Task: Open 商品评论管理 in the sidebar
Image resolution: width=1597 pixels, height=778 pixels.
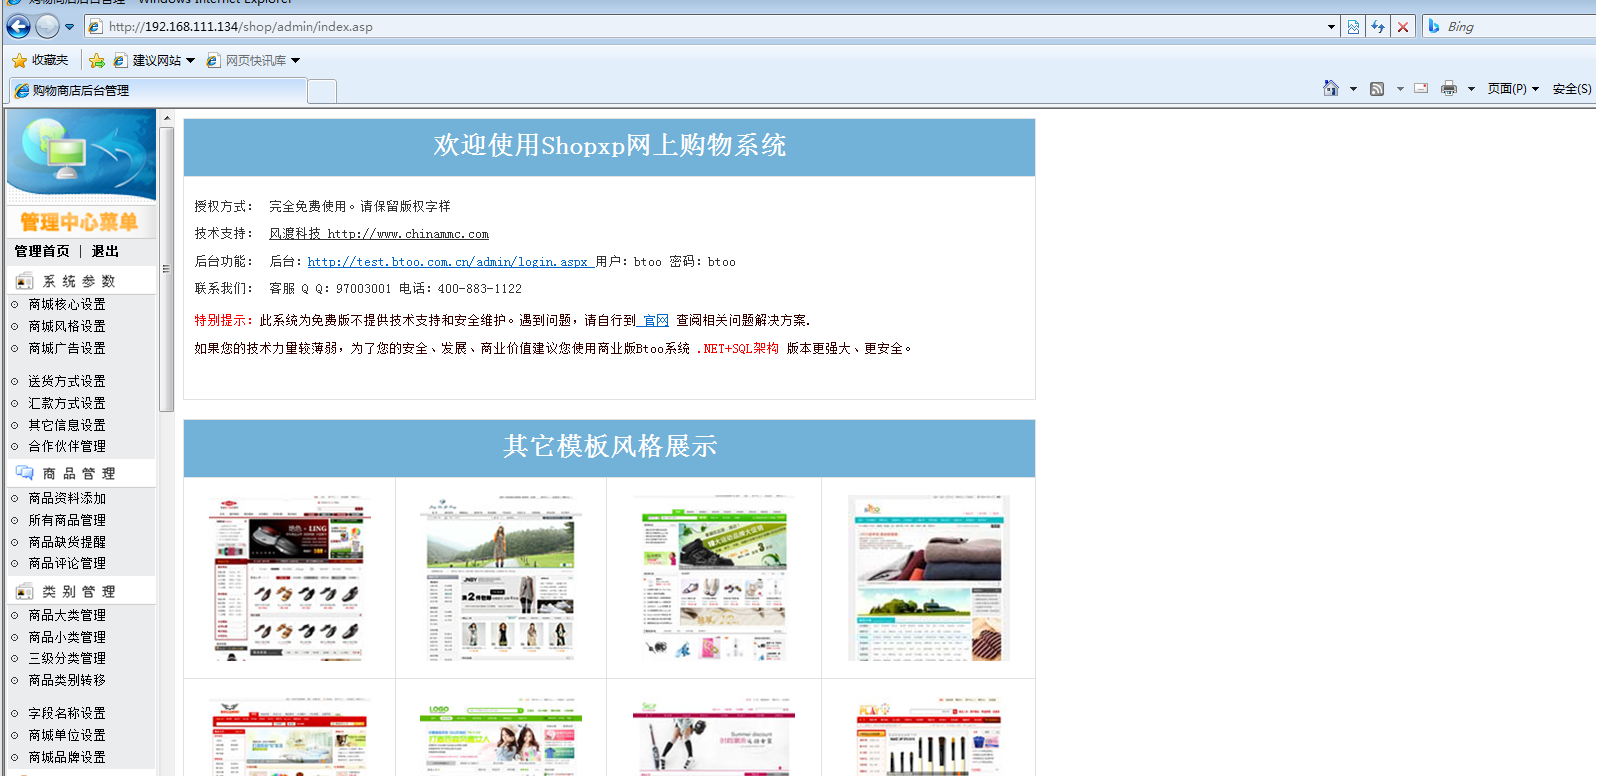Action: [67, 563]
